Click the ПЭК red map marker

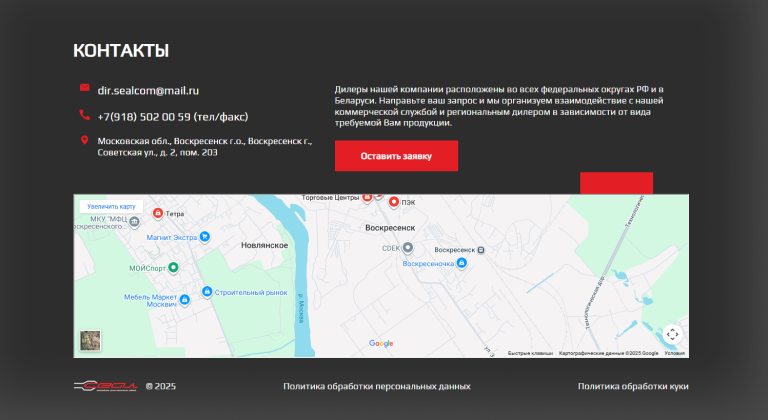[393, 202]
